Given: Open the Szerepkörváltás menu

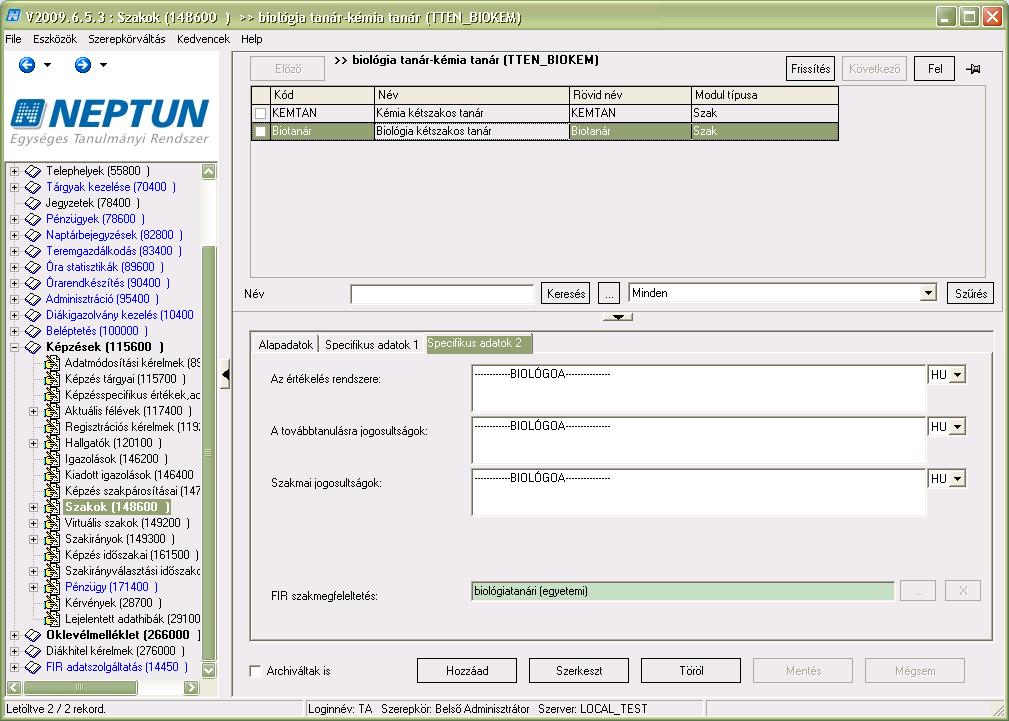Looking at the screenshot, I should click(x=127, y=39).
